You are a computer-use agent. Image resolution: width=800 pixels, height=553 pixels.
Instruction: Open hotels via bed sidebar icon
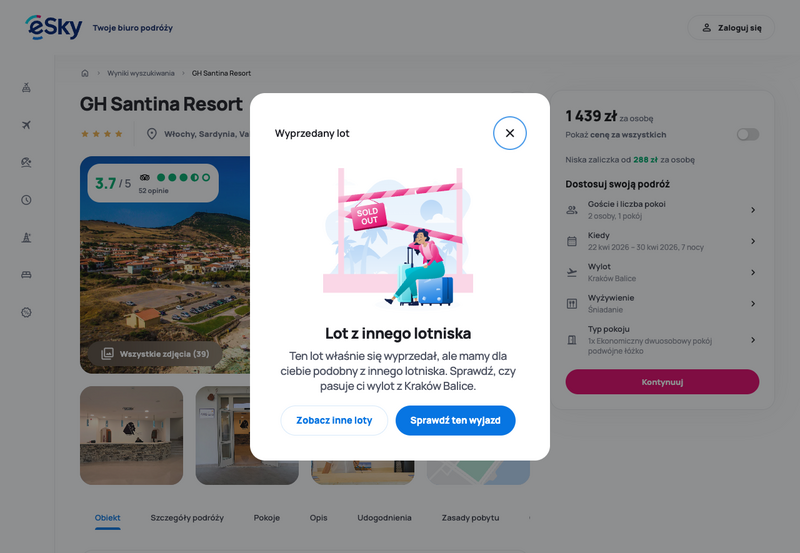27,275
